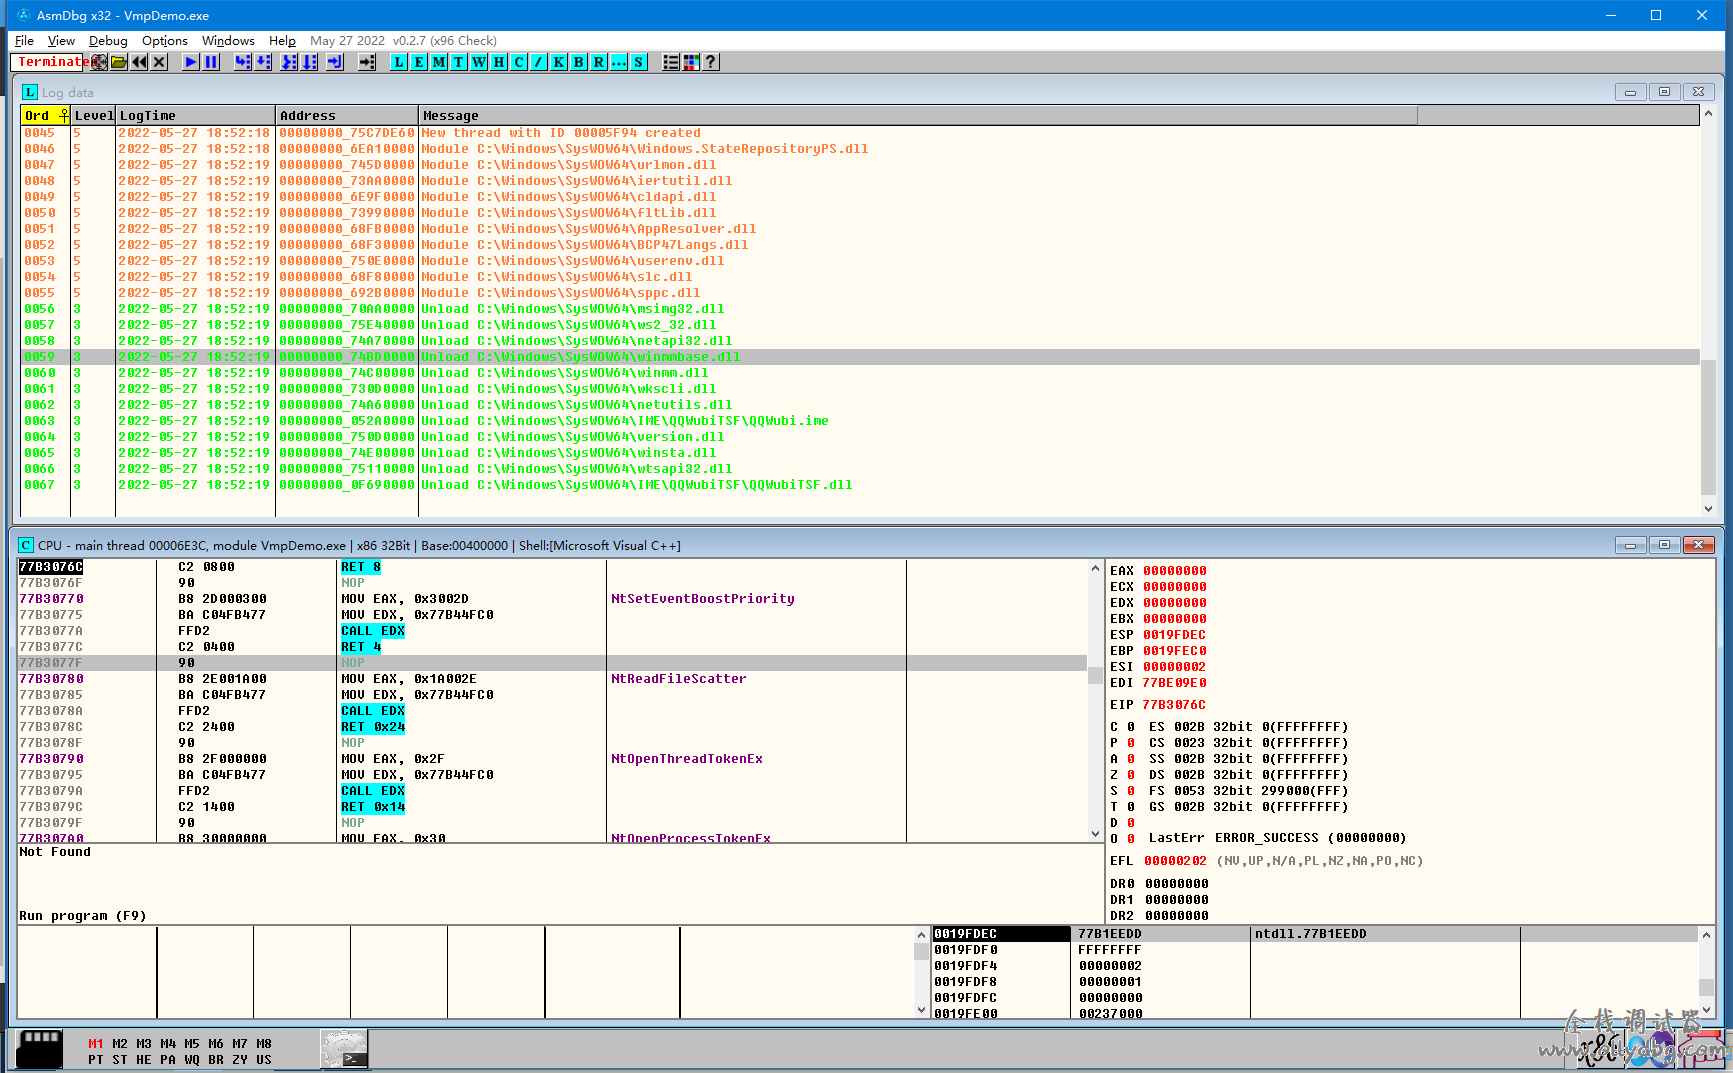
Task: Click the X close-program toolbar icon
Action: coord(159,62)
